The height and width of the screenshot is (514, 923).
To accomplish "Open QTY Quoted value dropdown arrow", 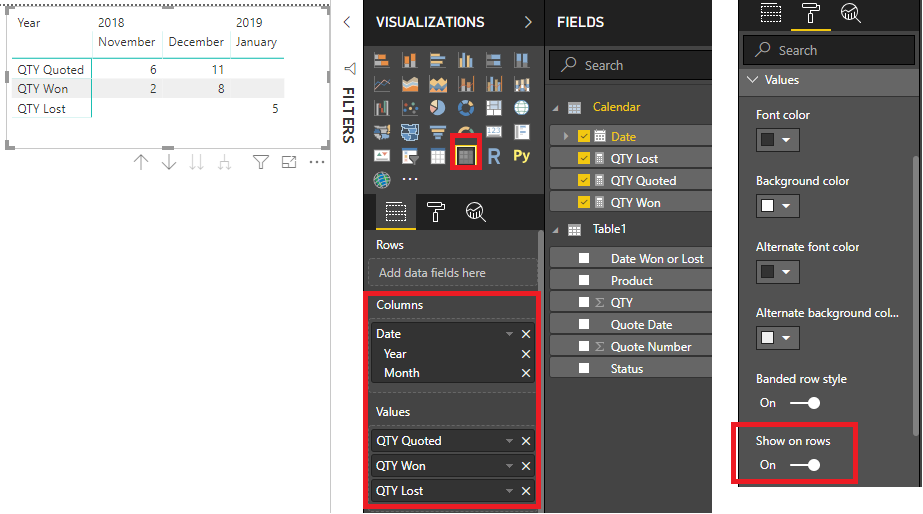I will [x=509, y=441].
